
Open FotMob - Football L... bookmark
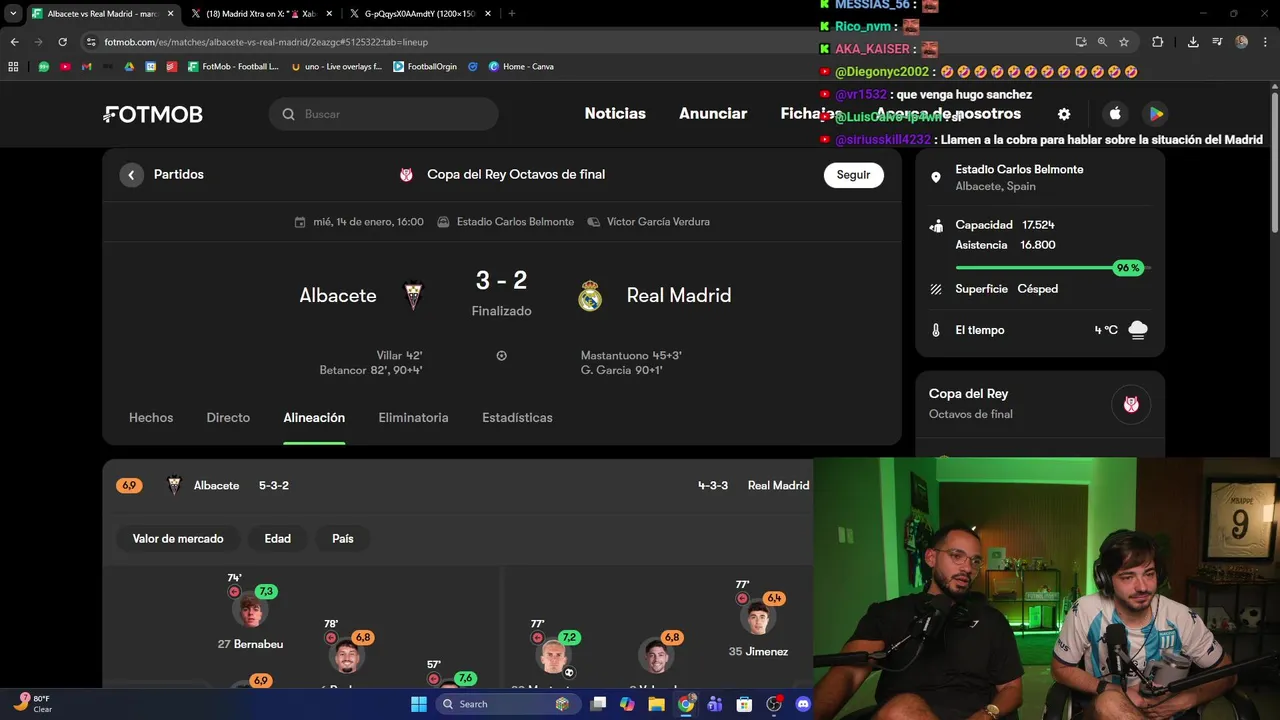point(233,67)
